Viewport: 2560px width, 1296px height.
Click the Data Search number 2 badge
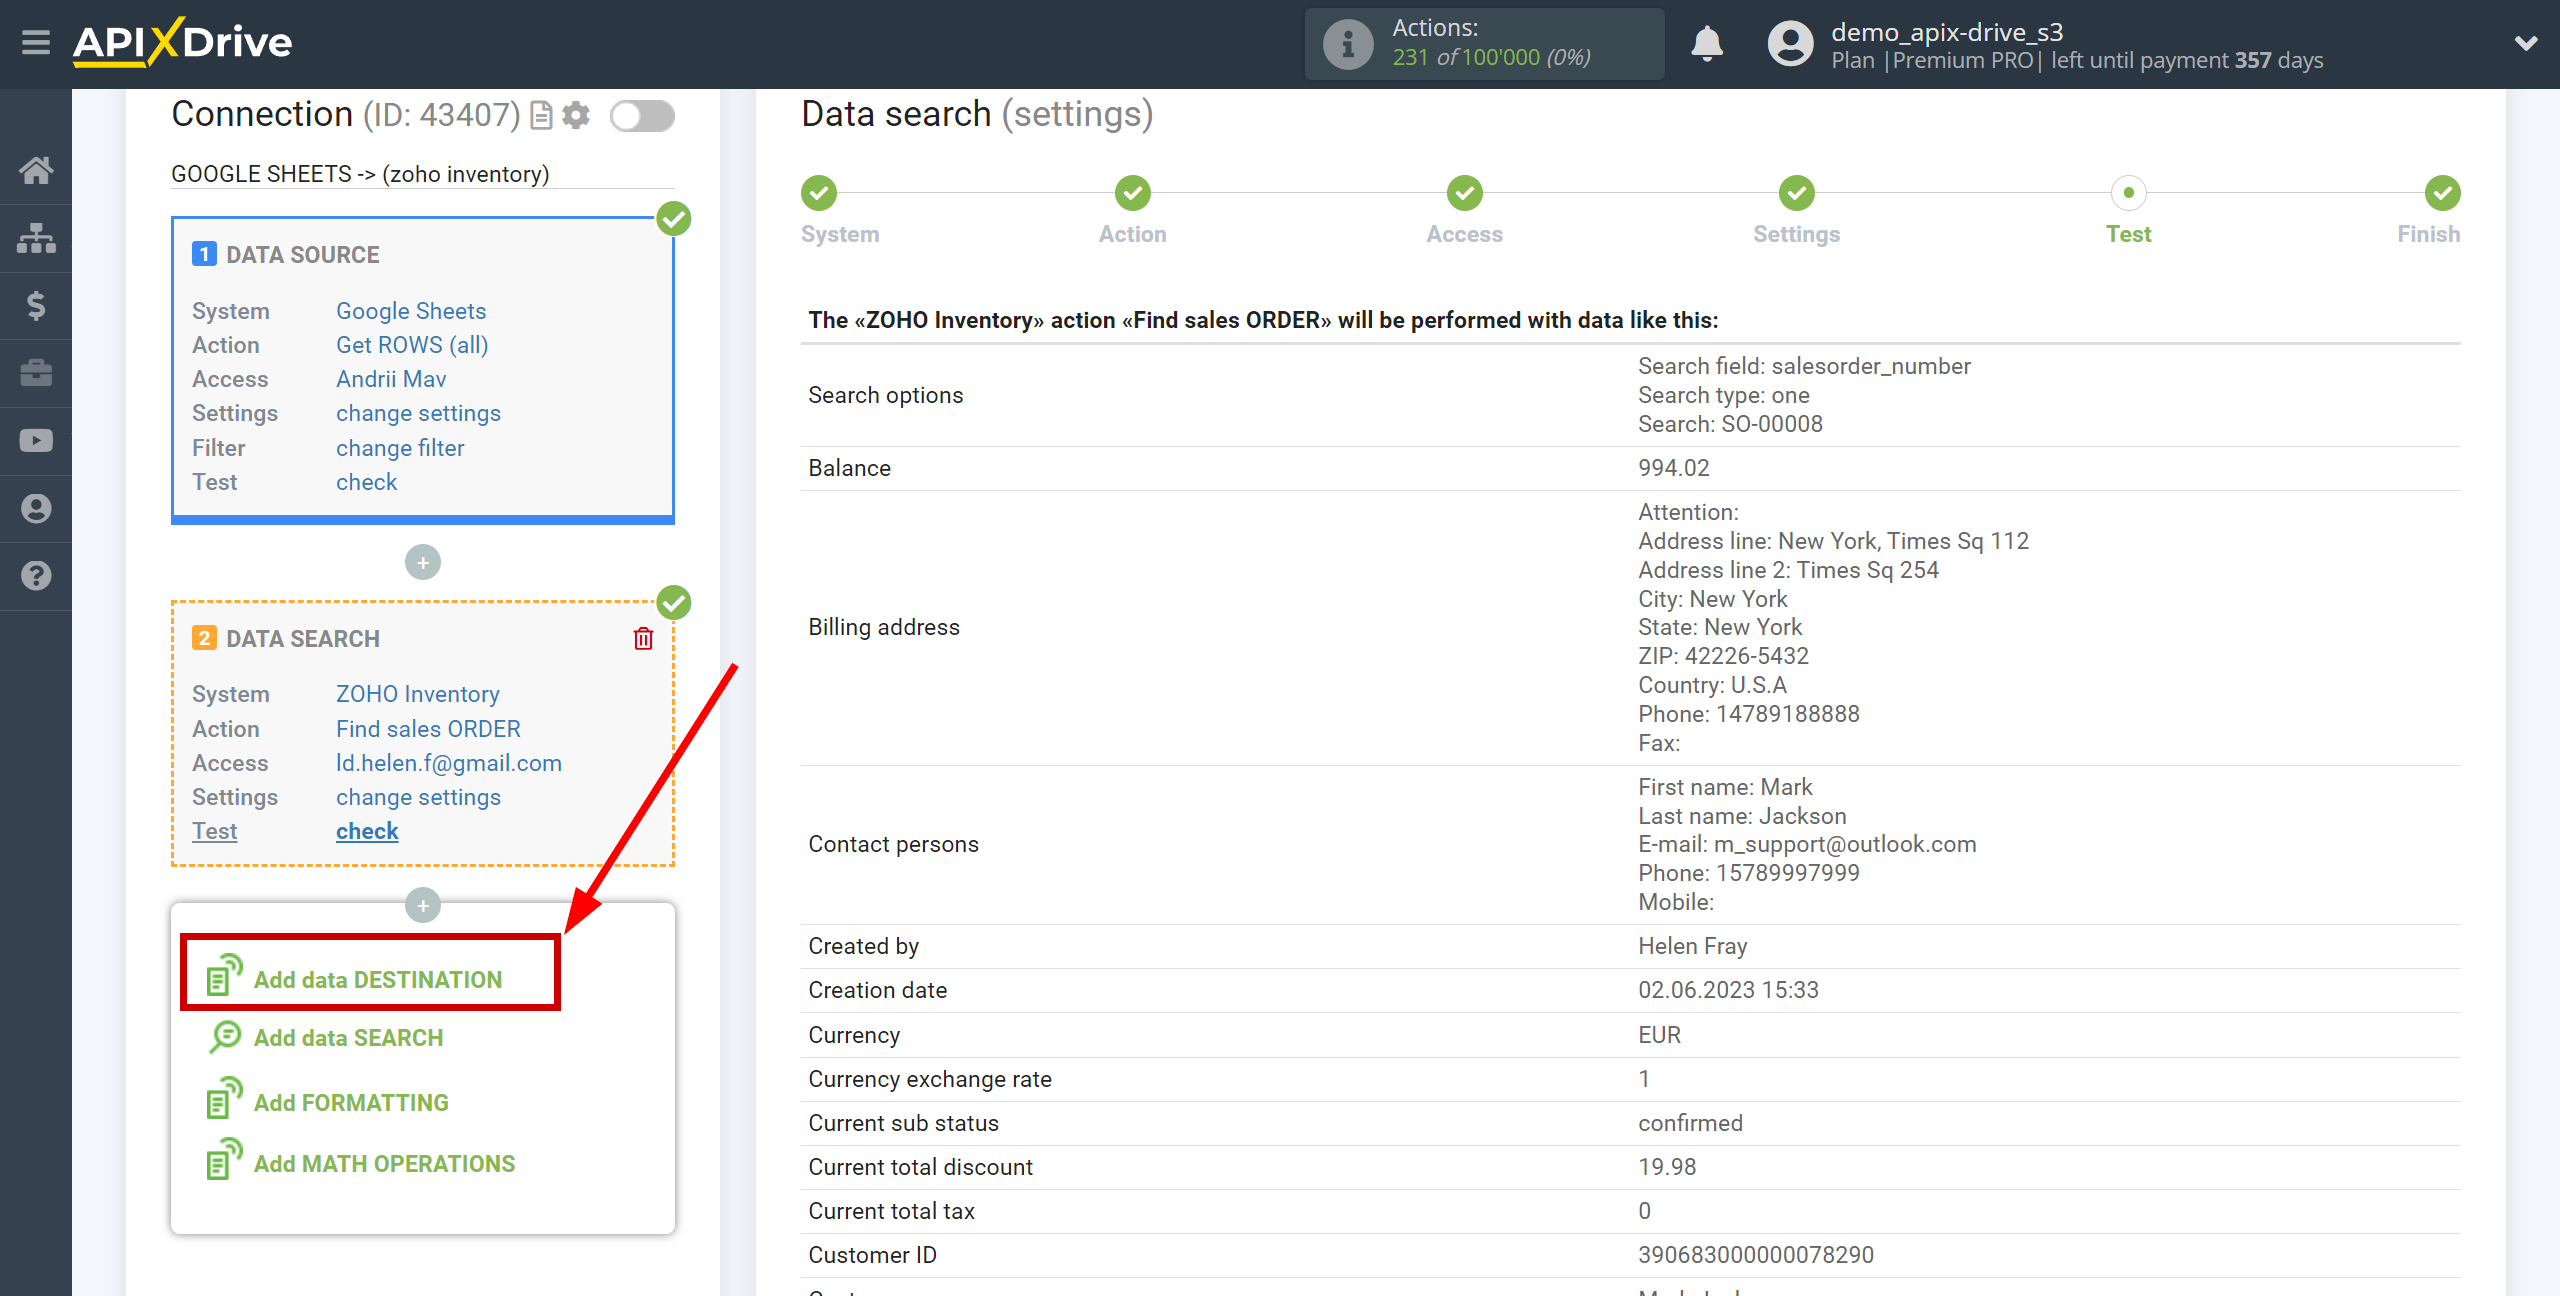pyautogui.click(x=204, y=638)
